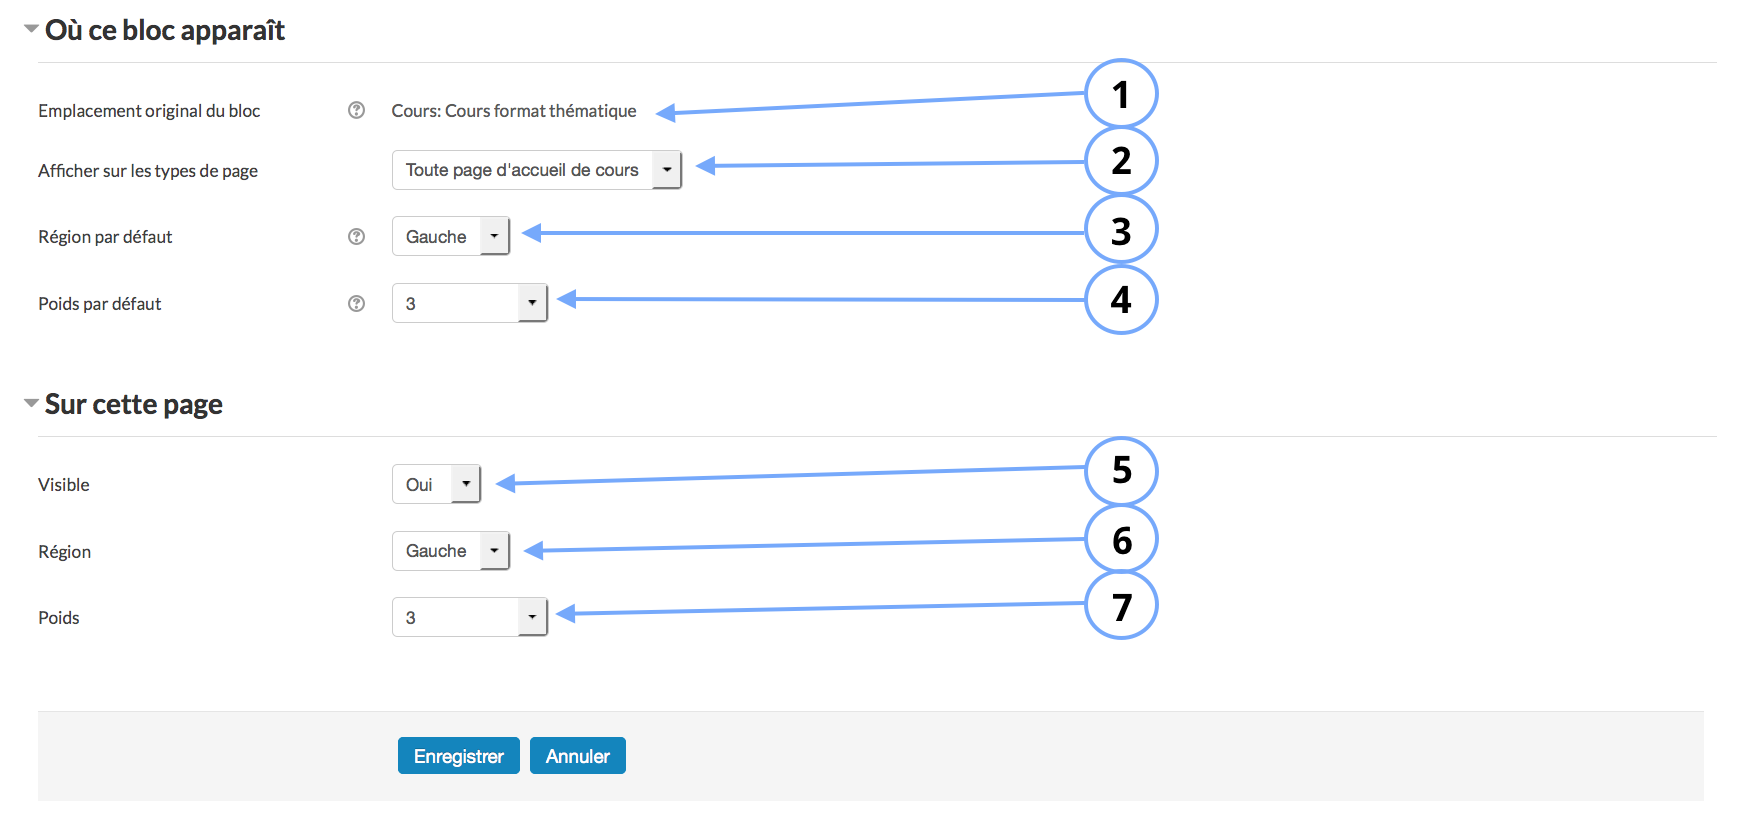Open the 'Poids par défaut' dropdown
The height and width of the screenshot is (828, 1746).
pyautogui.click(x=469, y=303)
